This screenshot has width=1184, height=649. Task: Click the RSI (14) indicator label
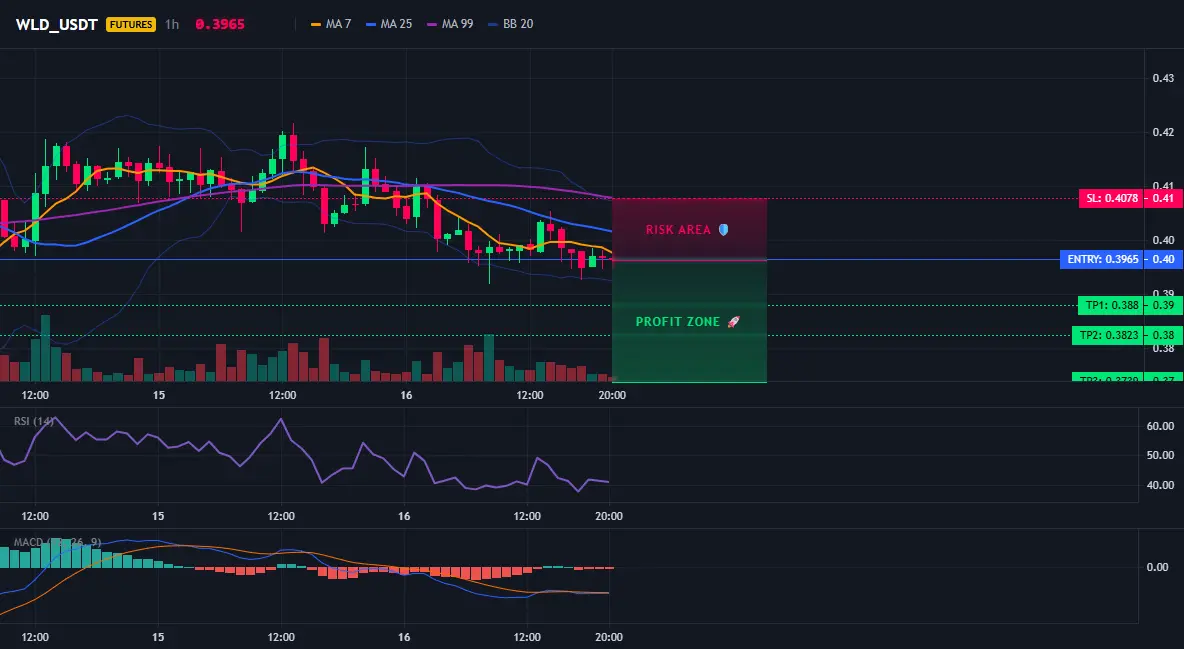tap(34, 421)
